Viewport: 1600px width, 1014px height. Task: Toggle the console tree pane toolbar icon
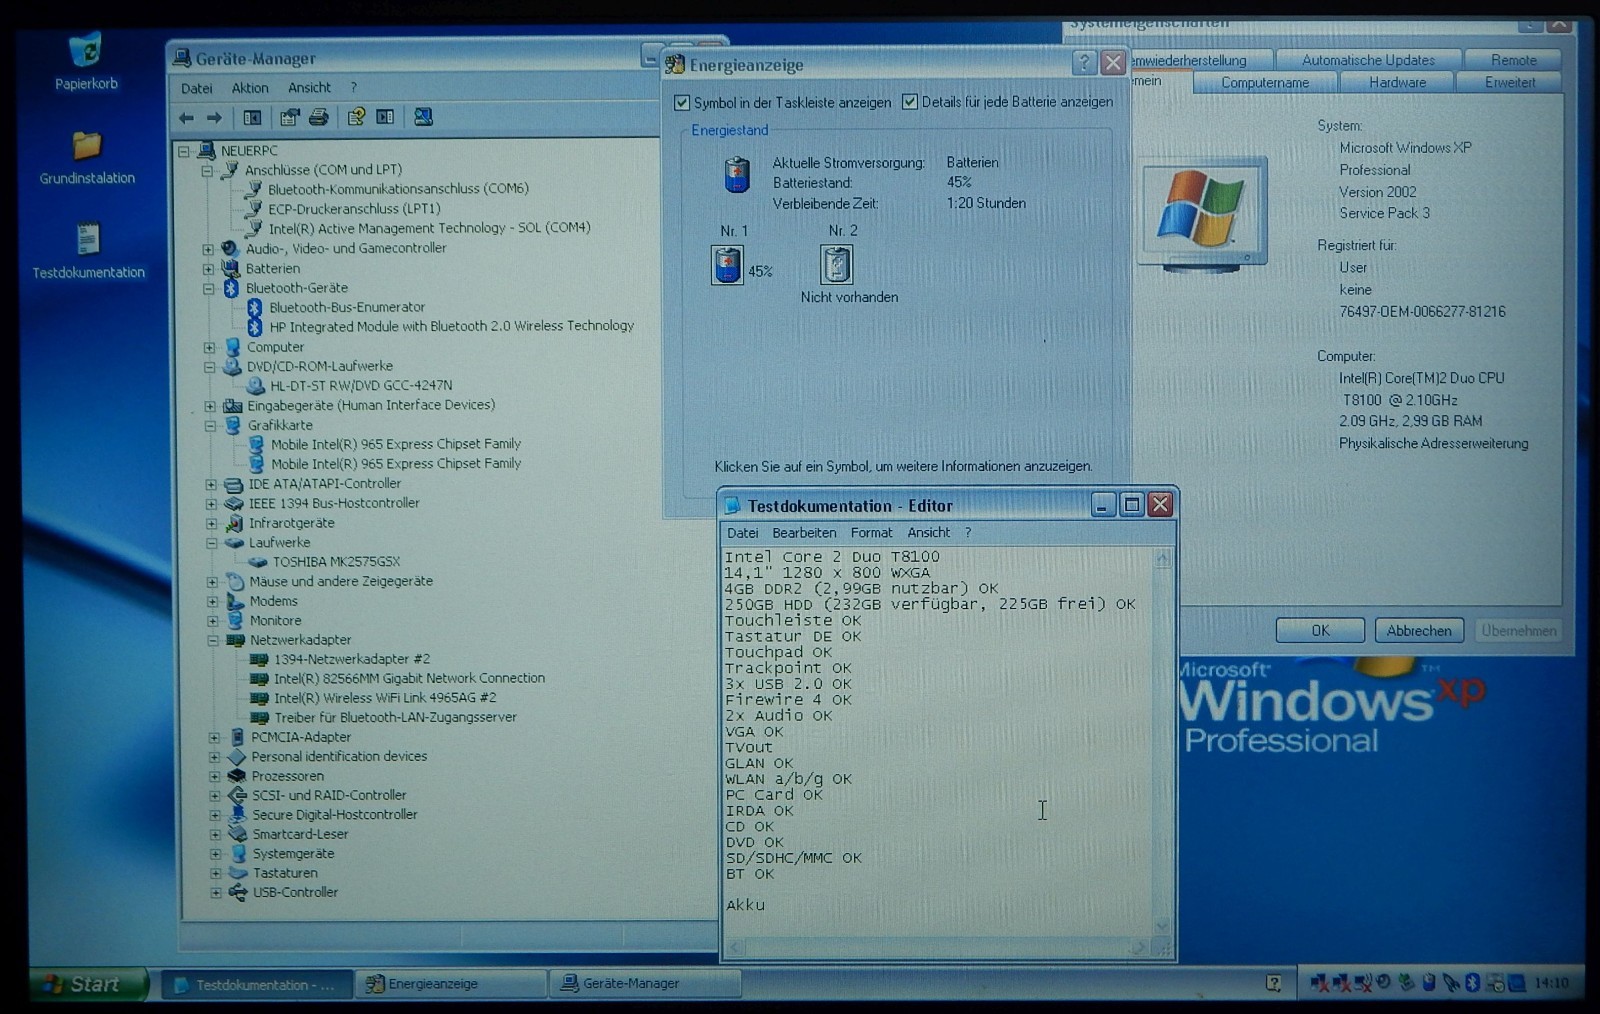pyautogui.click(x=252, y=118)
